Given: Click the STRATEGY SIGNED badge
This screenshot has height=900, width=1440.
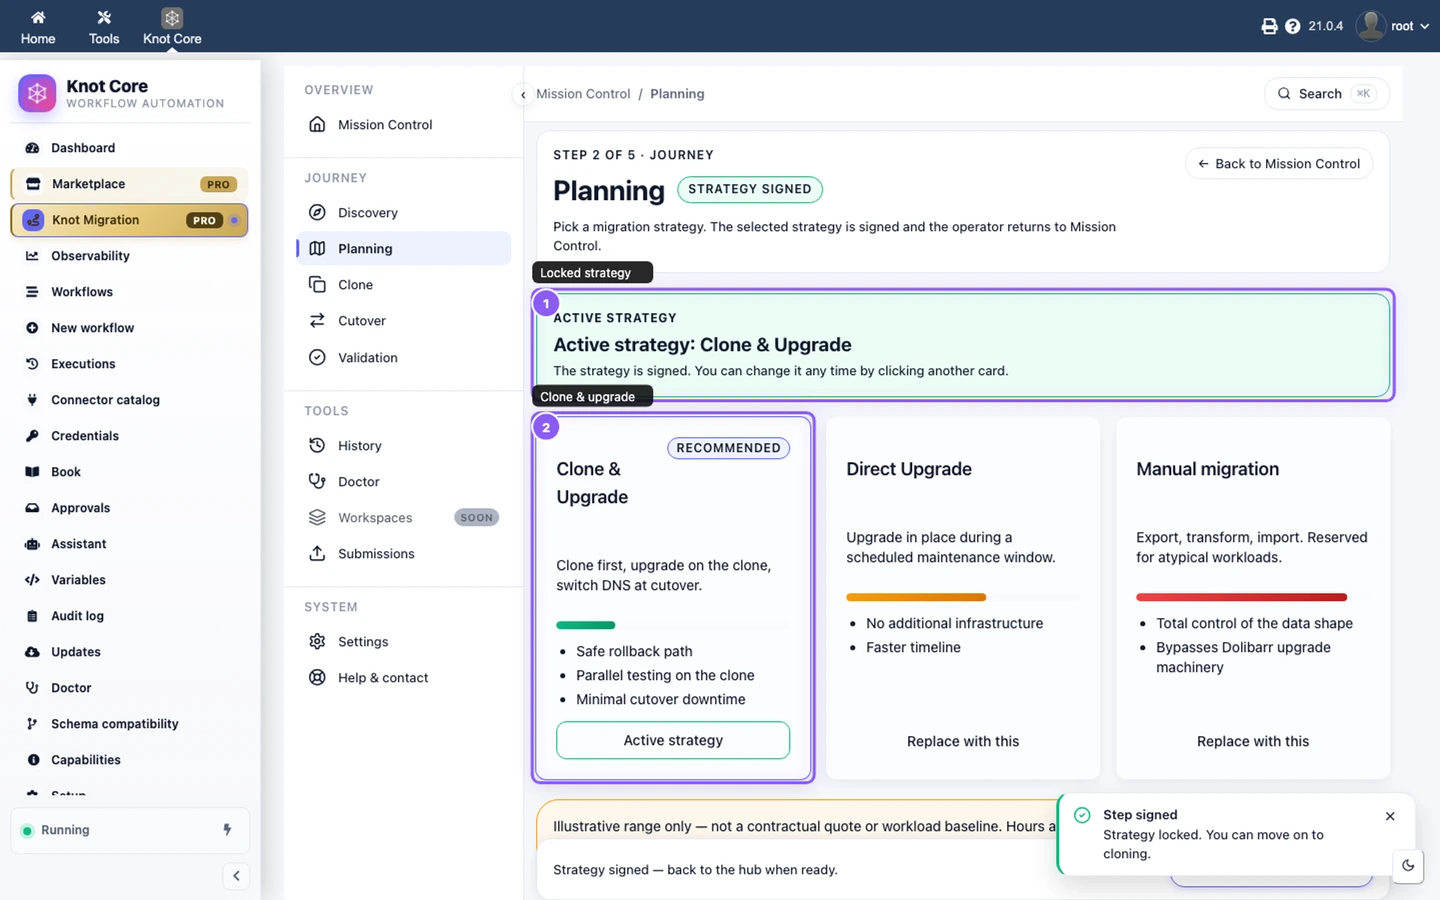Looking at the screenshot, I should [x=750, y=189].
